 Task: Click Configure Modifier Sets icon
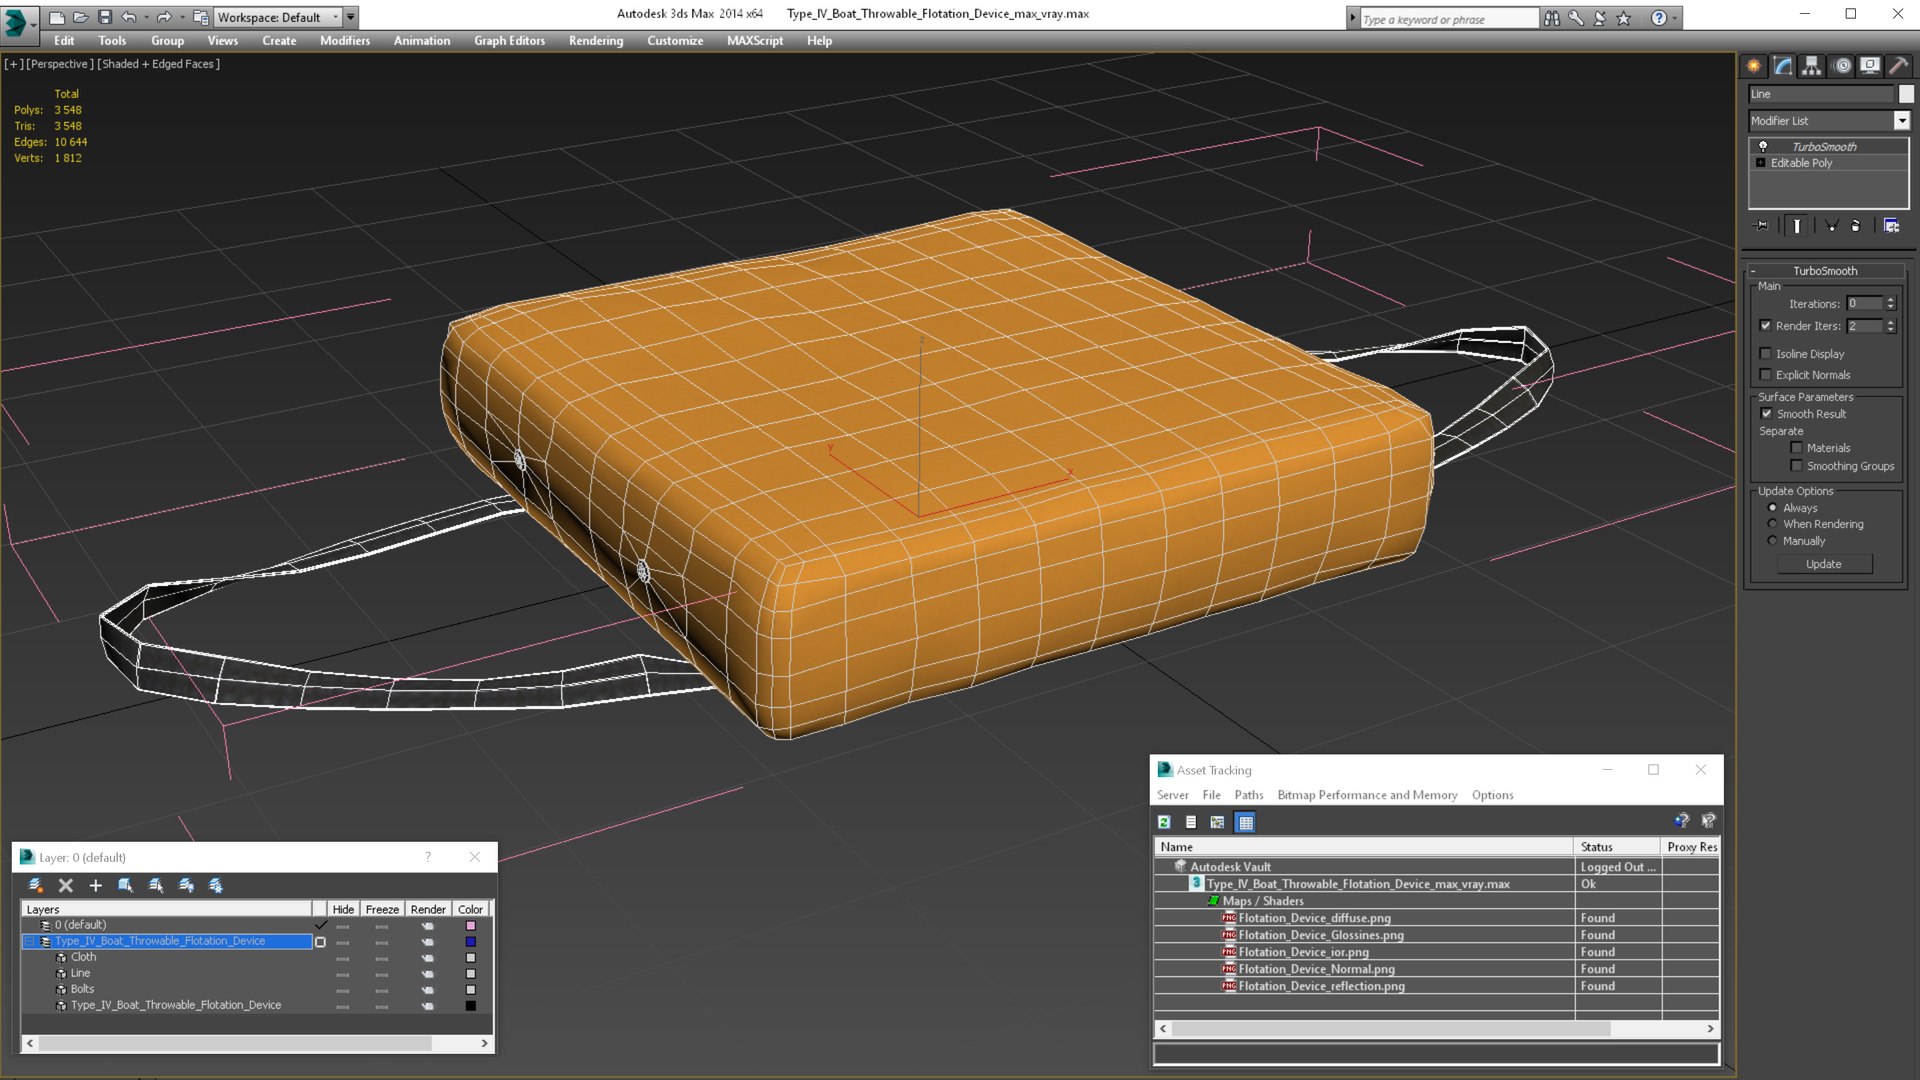1891,226
